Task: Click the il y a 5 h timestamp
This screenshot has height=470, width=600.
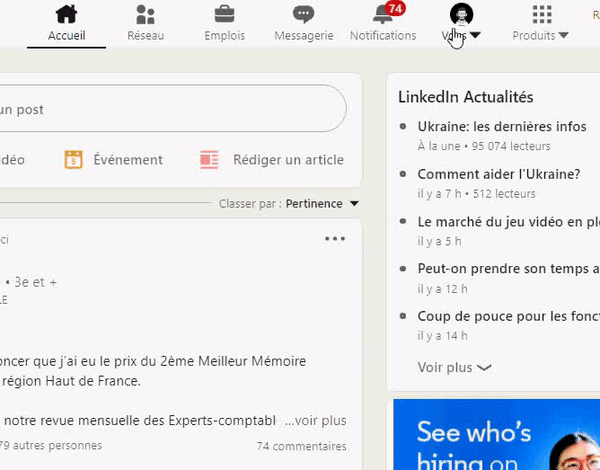Action: pos(439,242)
